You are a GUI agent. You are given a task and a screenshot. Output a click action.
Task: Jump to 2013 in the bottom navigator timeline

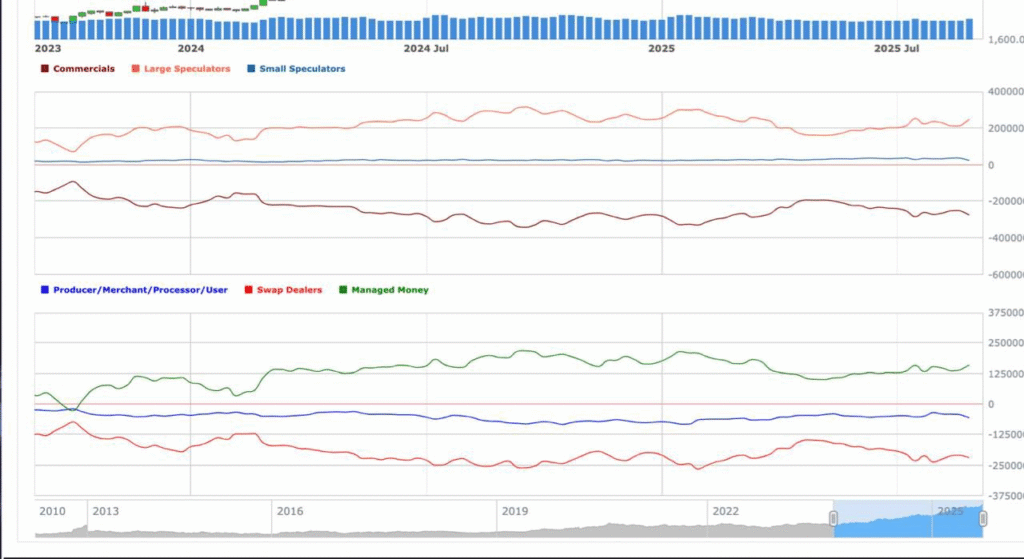[x=106, y=511]
